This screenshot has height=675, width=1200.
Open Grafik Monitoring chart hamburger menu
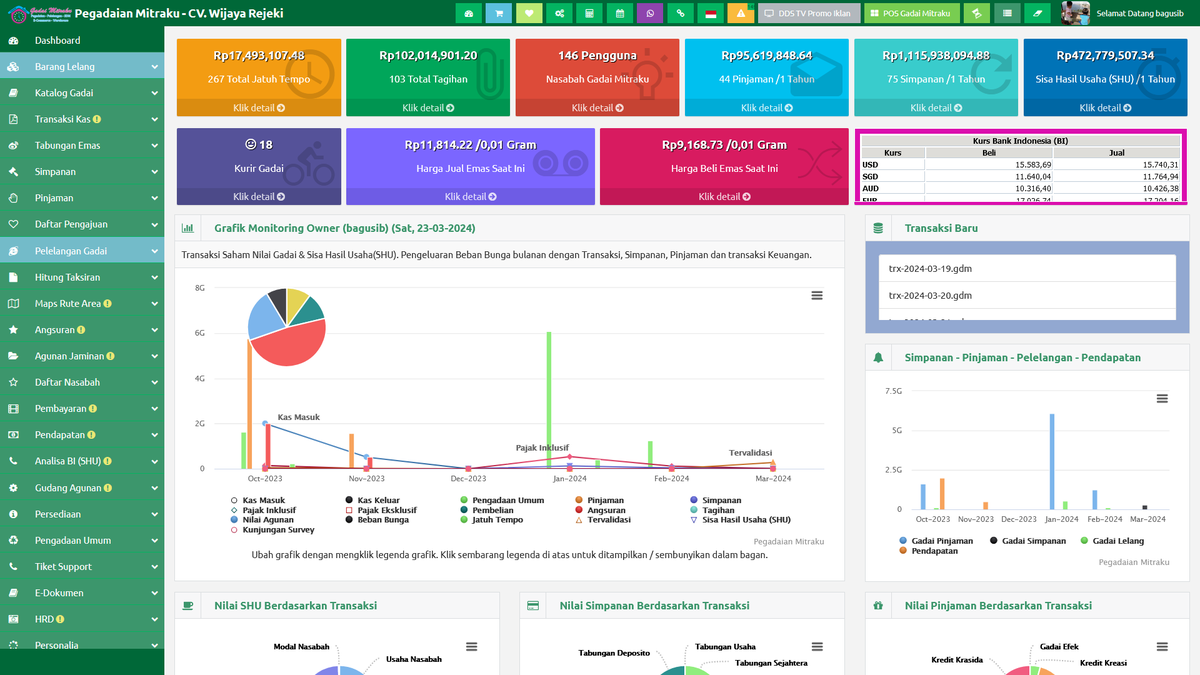(817, 295)
